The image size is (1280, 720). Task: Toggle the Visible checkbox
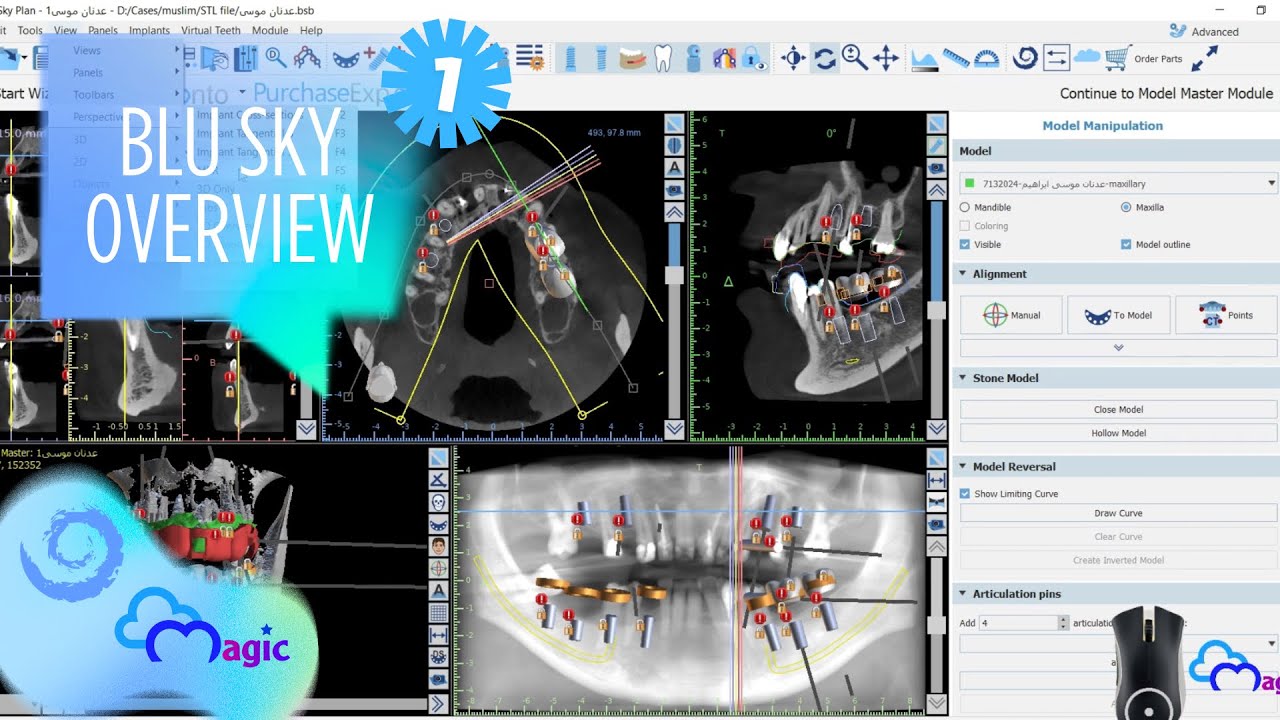(965, 244)
